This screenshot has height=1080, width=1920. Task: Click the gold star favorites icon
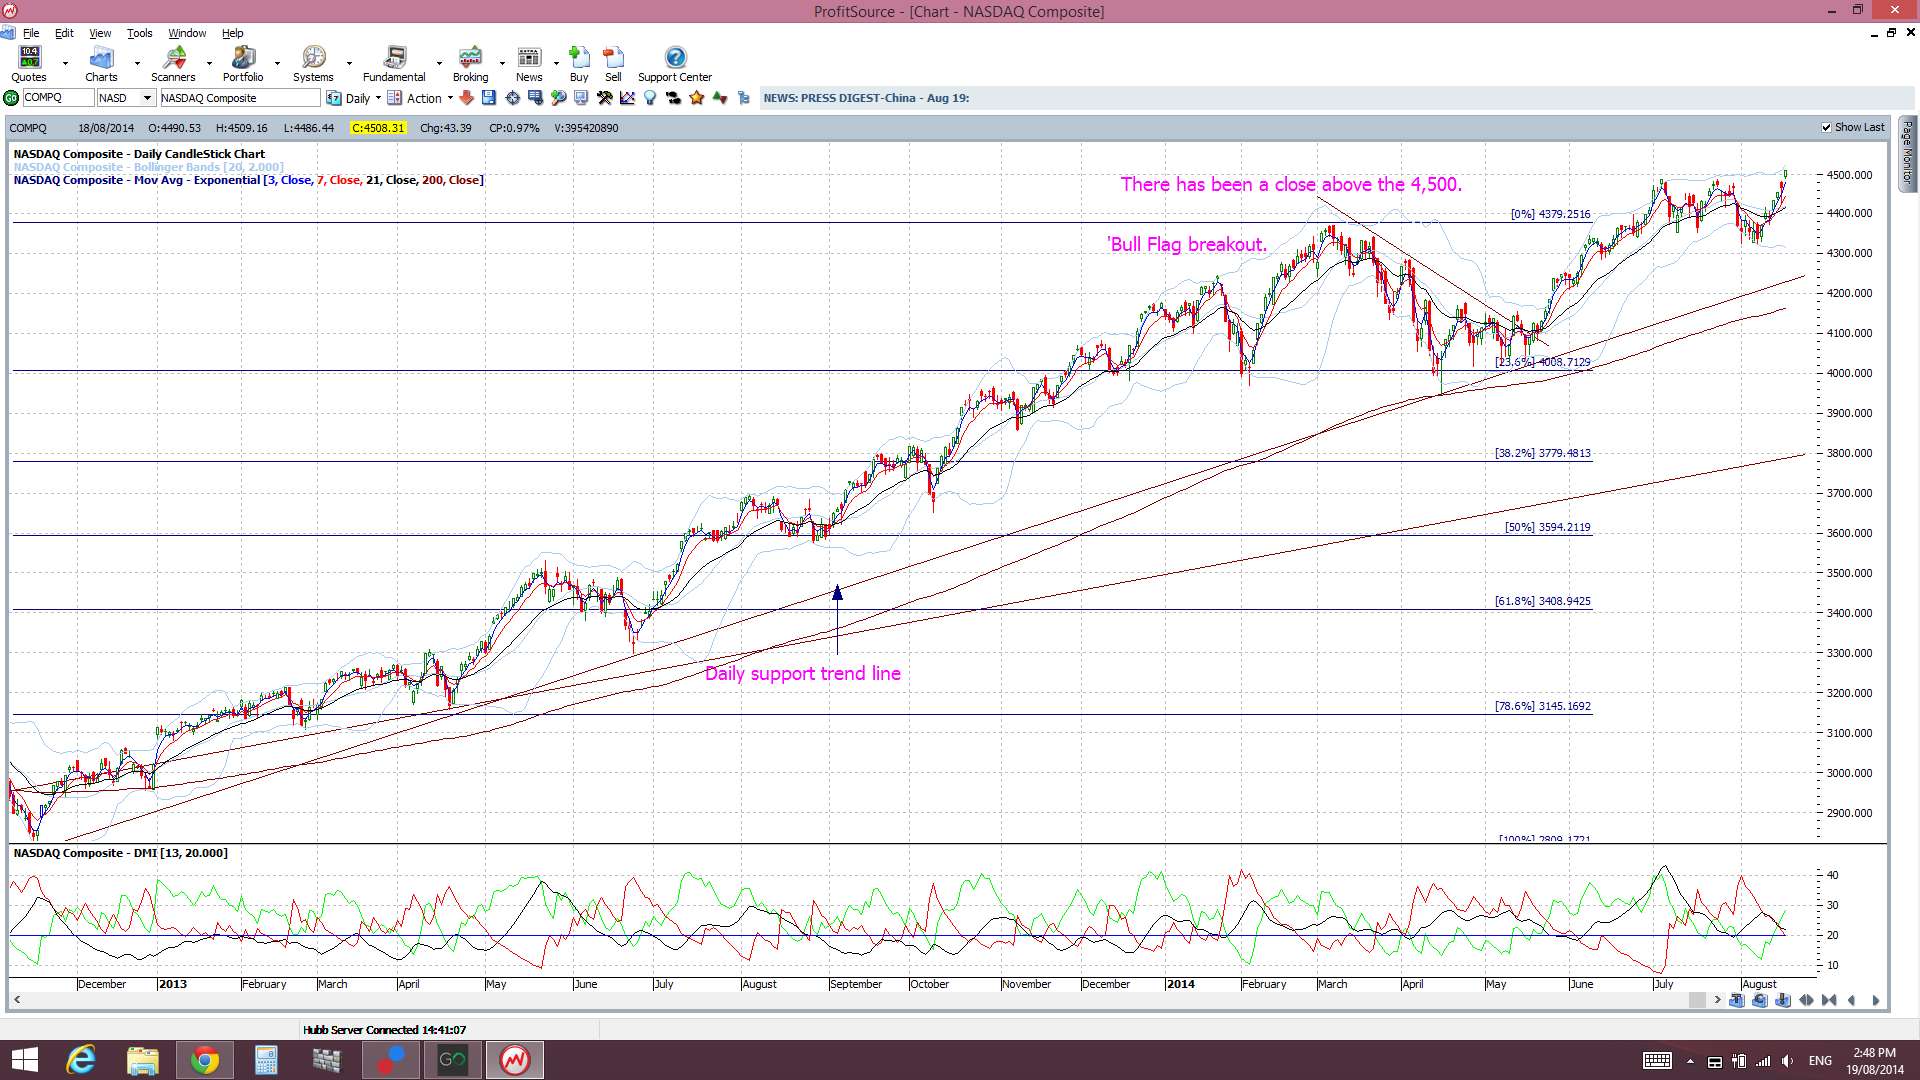click(696, 98)
